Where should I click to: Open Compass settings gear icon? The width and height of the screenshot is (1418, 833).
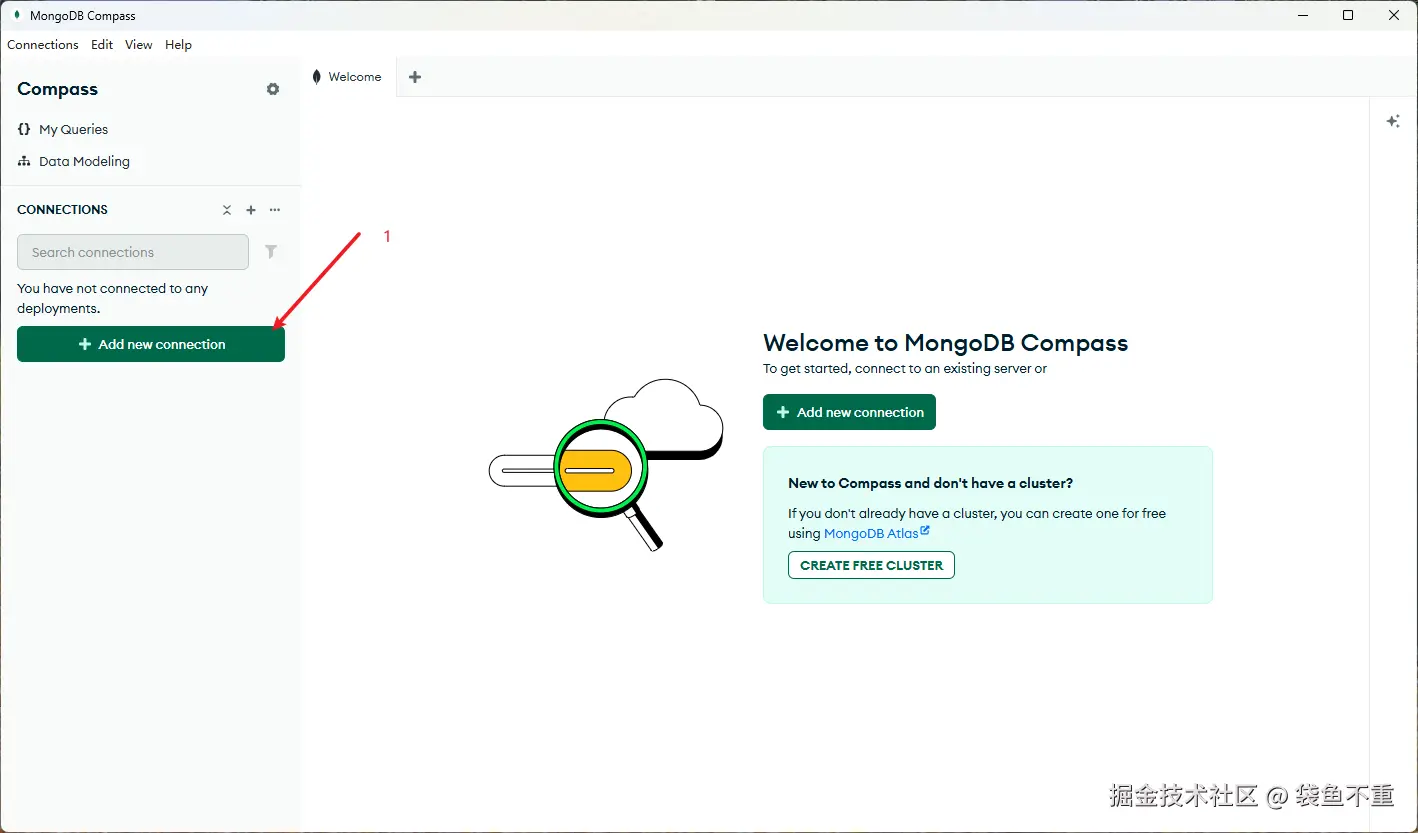click(x=273, y=89)
